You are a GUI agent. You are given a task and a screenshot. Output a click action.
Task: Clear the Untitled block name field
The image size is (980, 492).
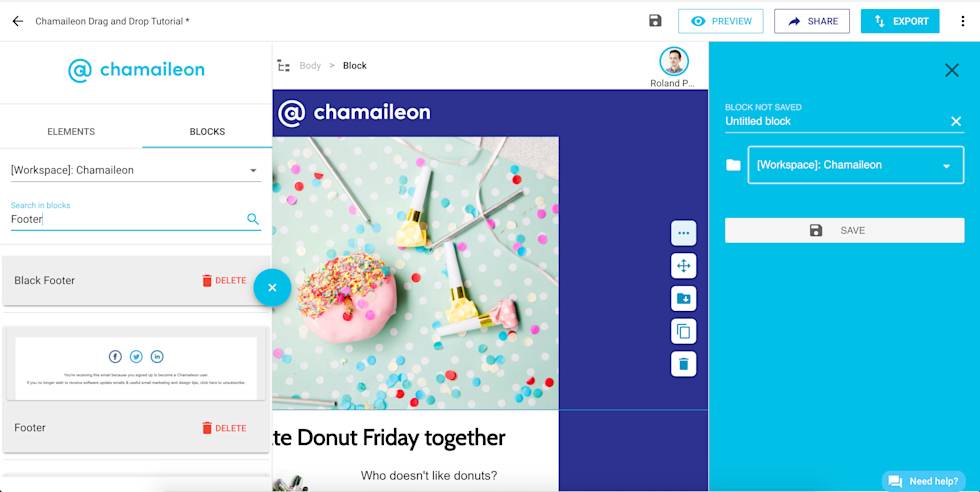(956, 121)
